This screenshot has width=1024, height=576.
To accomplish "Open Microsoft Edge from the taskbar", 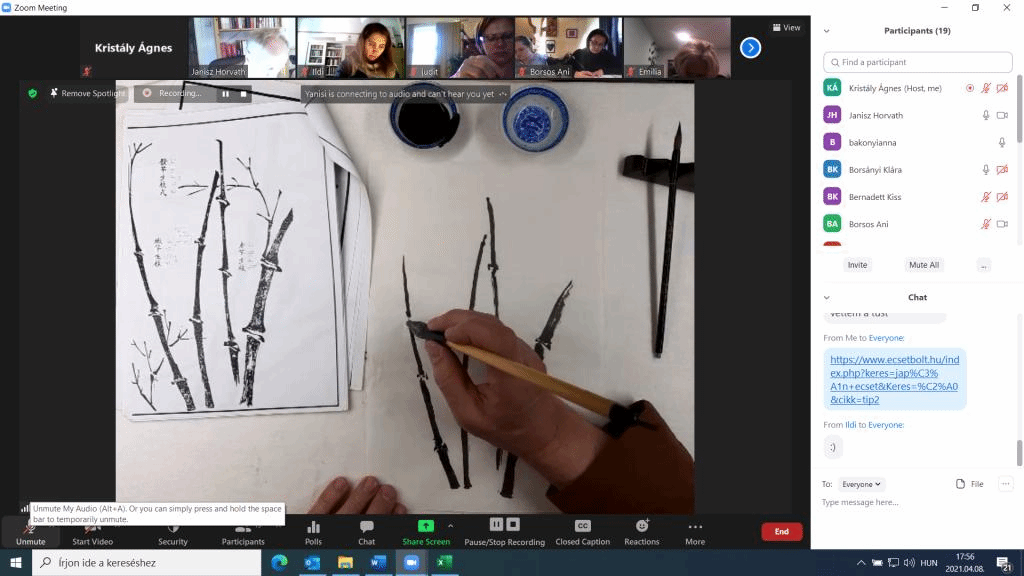I will click(279, 562).
